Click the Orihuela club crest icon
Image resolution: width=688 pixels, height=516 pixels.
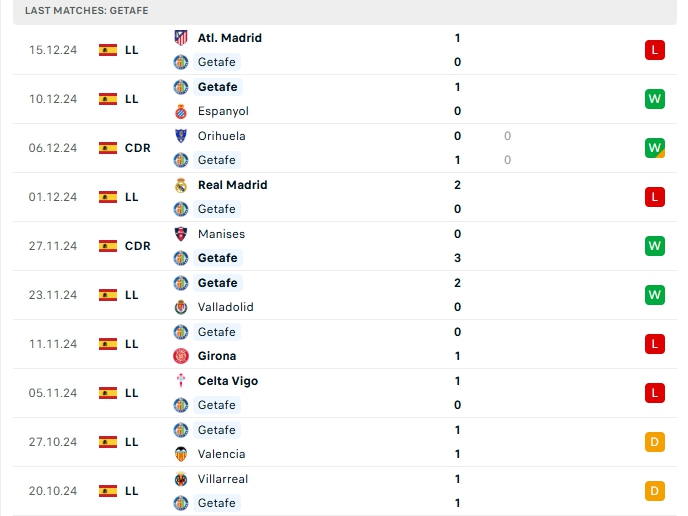[x=181, y=136]
